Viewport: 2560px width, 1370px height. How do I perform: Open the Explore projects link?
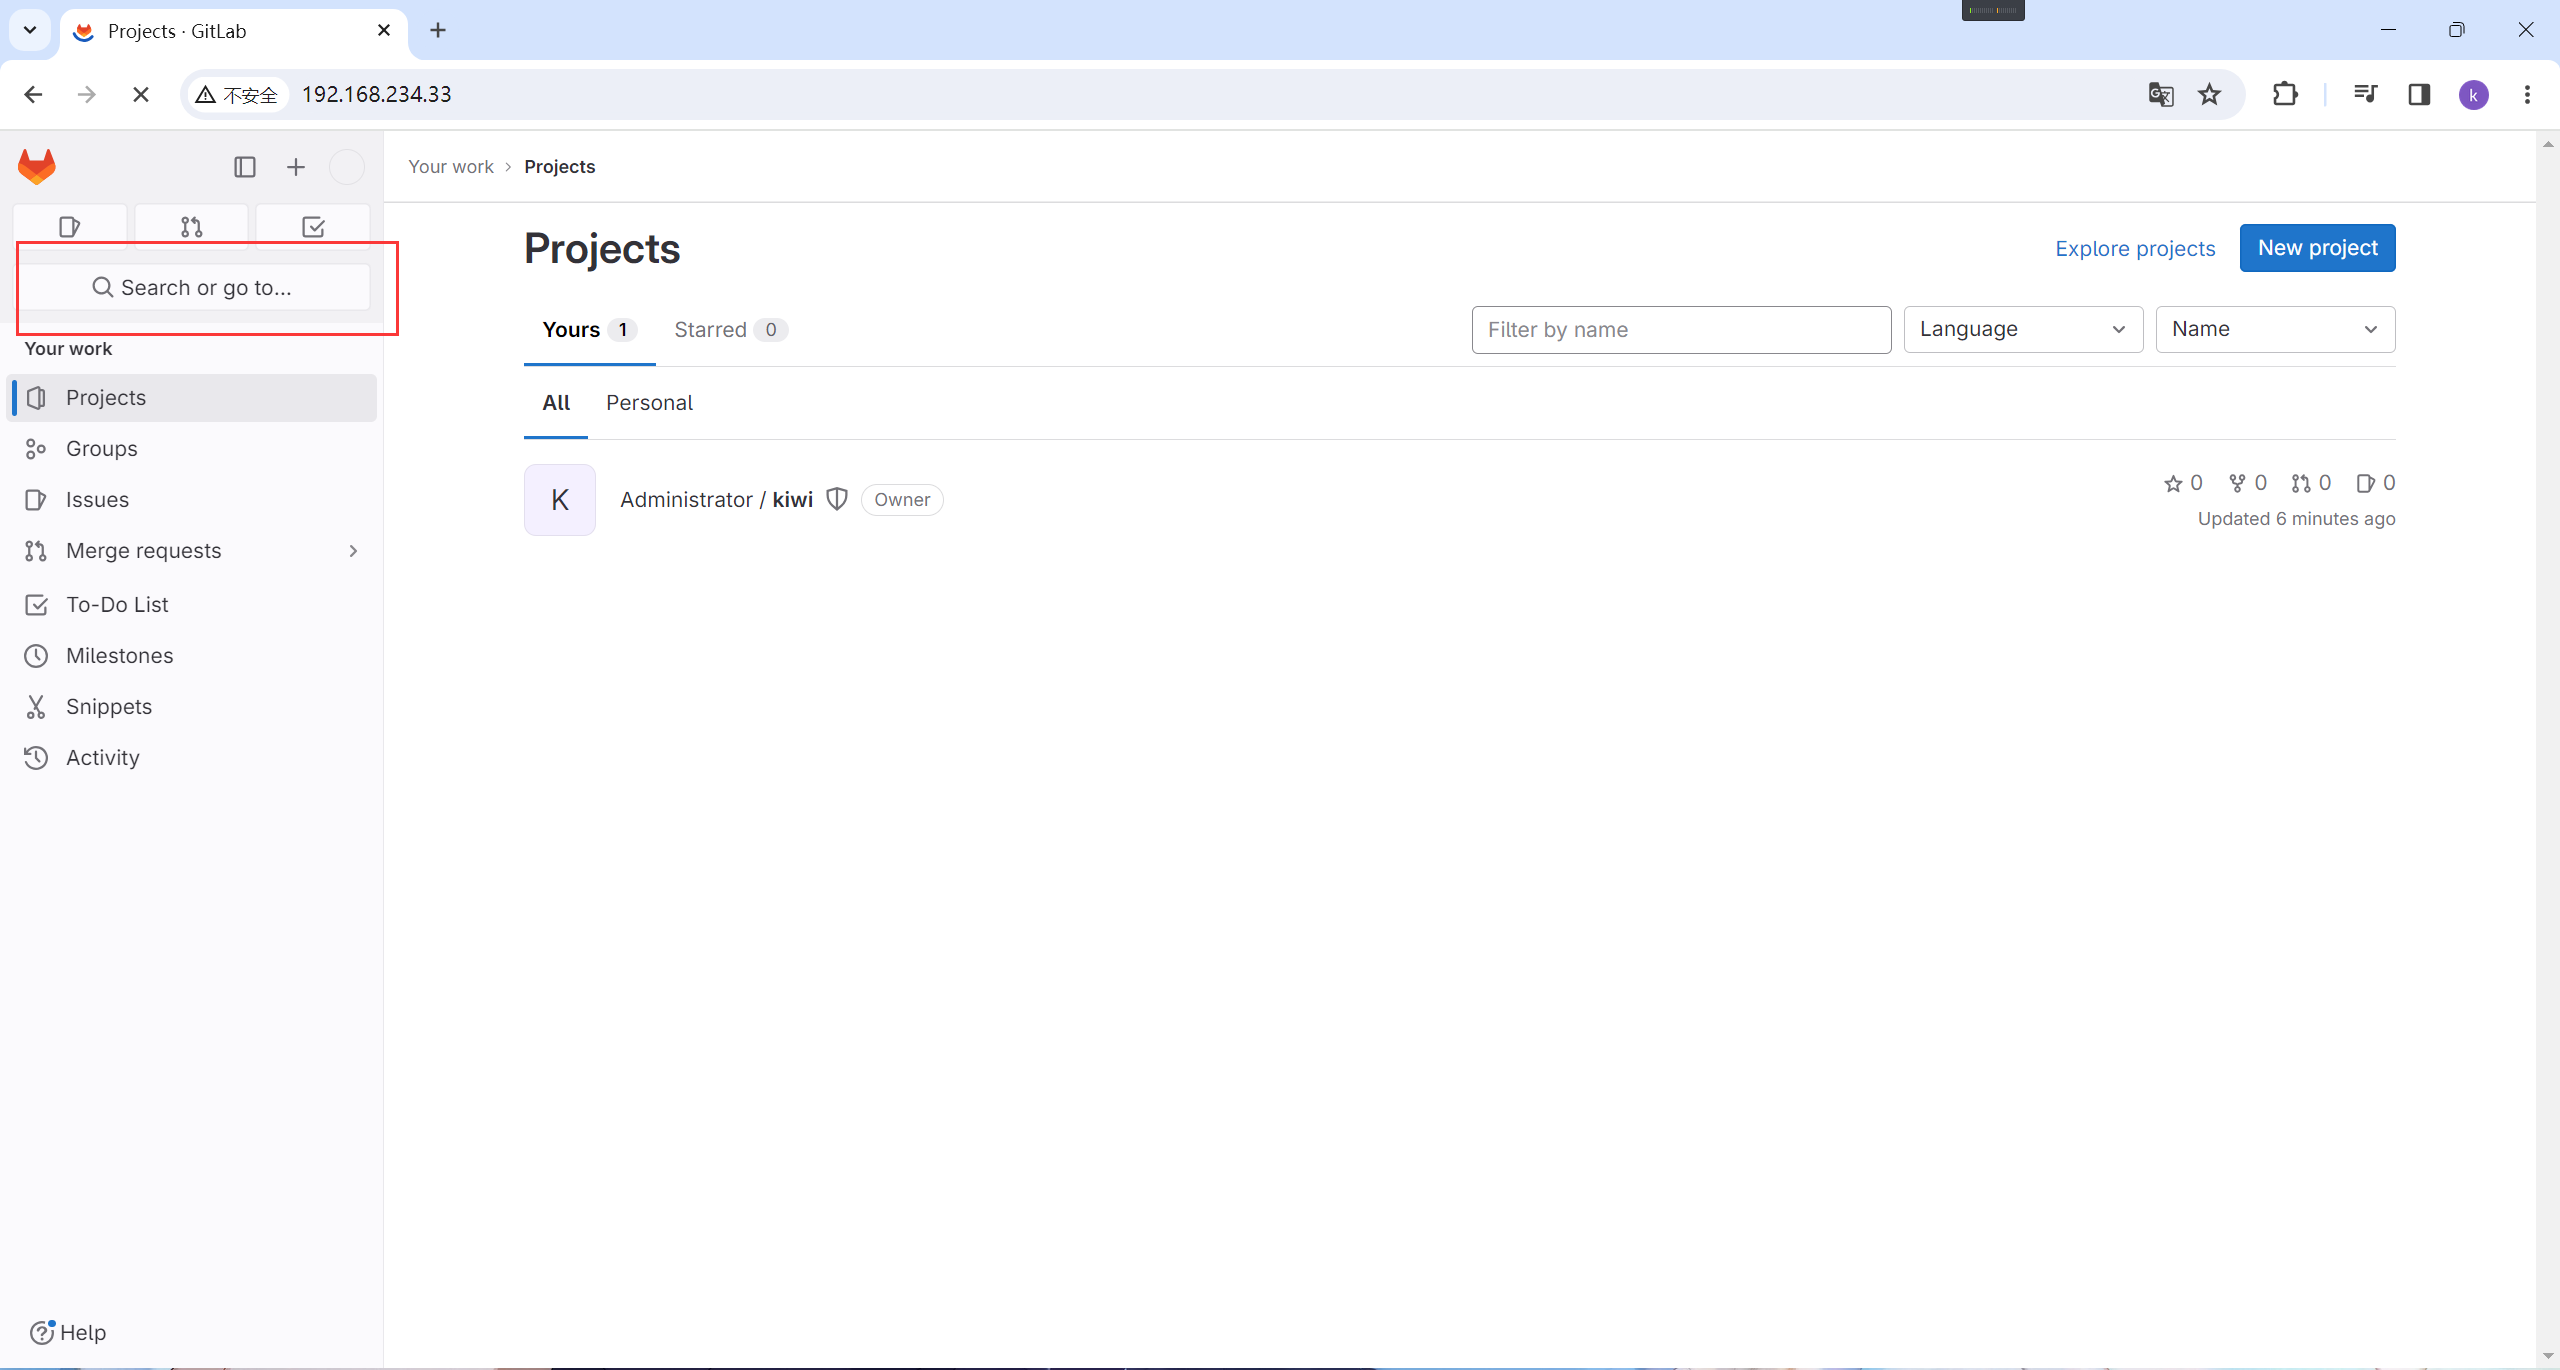point(2134,249)
